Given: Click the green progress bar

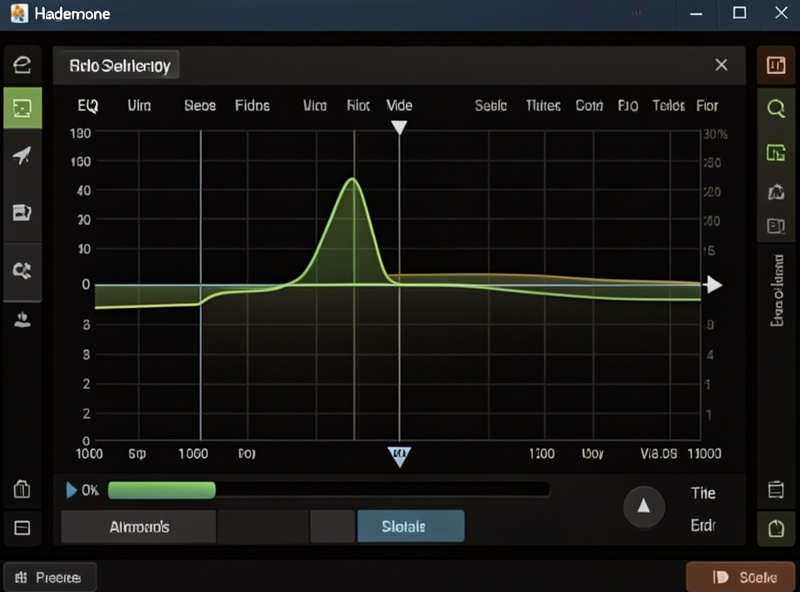Looking at the screenshot, I should [x=162, y=490].
